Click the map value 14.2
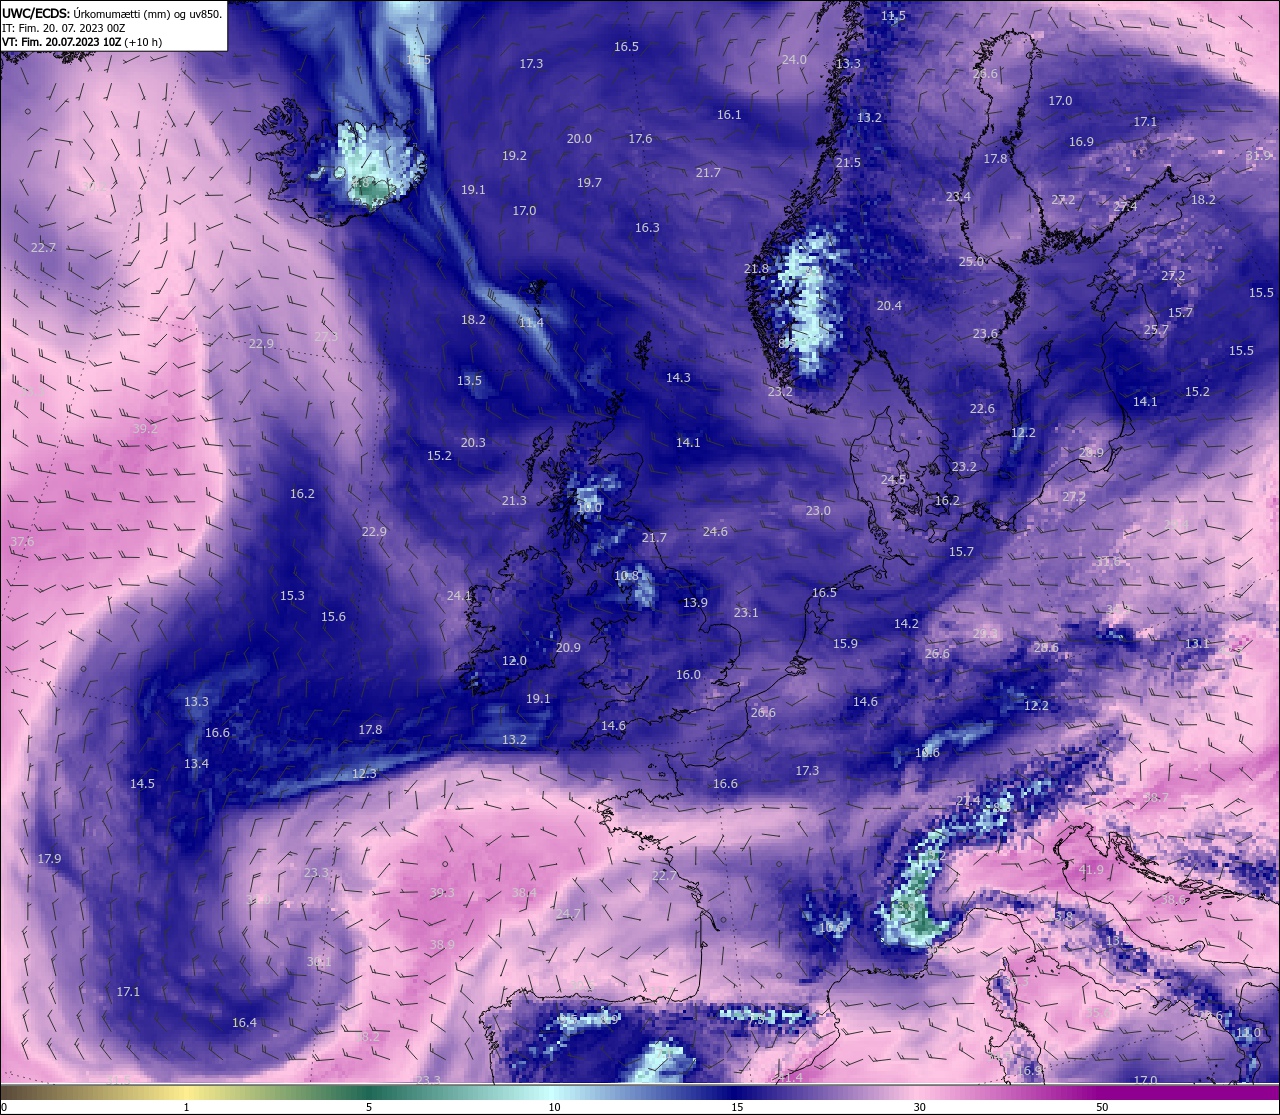 (x=906, y=624)
